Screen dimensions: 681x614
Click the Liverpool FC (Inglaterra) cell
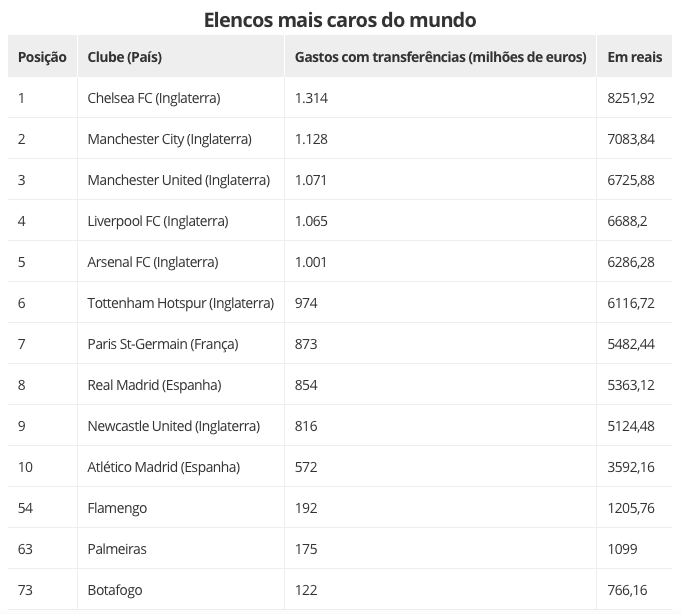(157, 221)
